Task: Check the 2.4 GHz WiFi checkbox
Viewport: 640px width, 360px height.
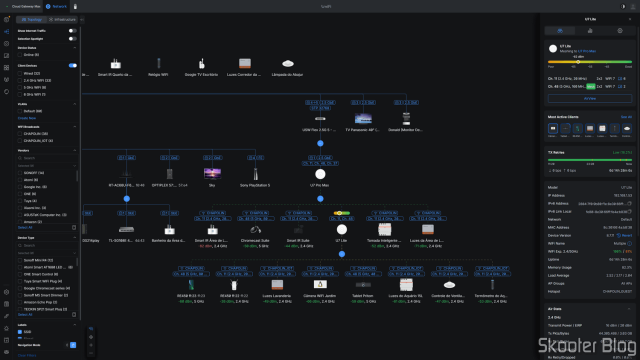Action: point(20,80)
